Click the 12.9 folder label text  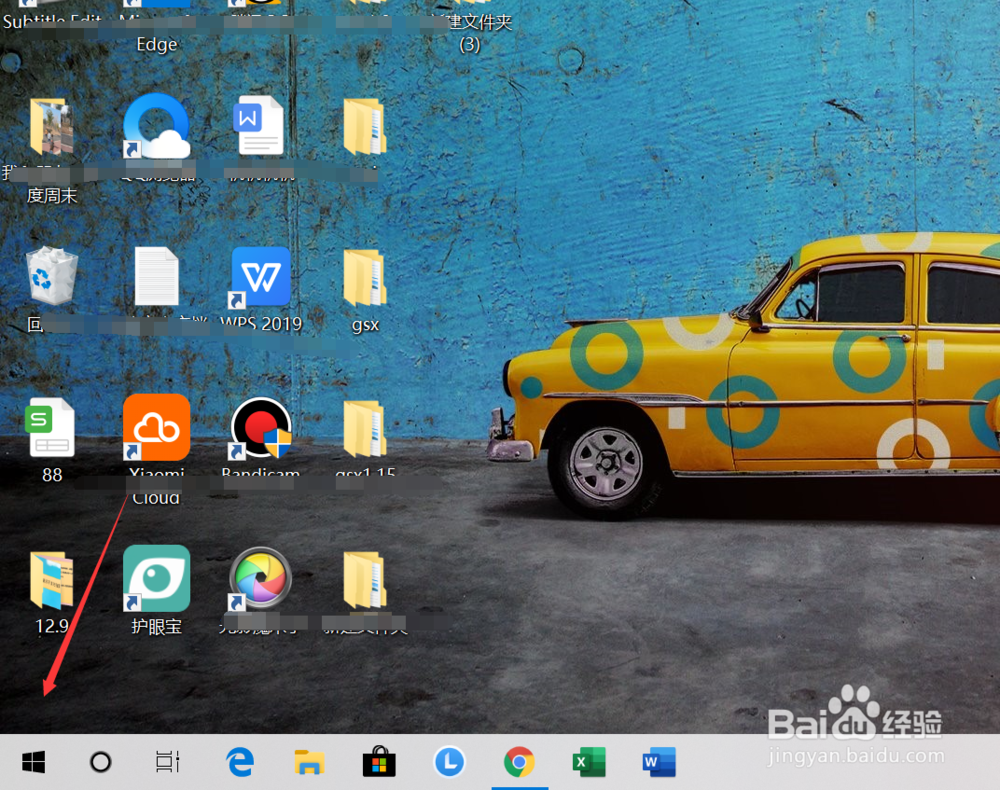[x=52, y=626]
